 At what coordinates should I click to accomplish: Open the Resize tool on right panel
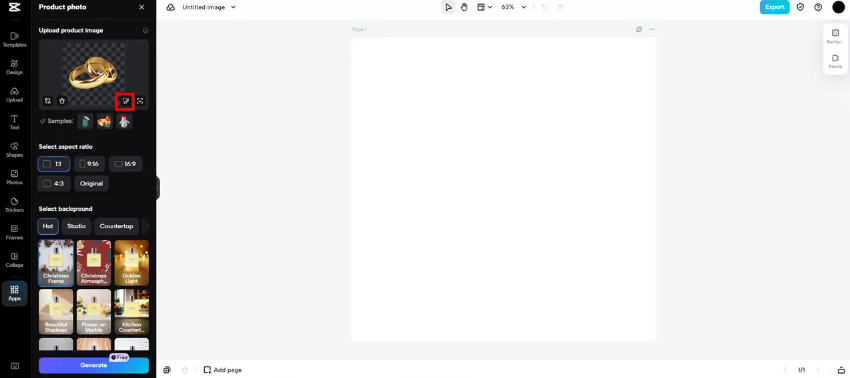pyautogui.click(x=835, y=61)
